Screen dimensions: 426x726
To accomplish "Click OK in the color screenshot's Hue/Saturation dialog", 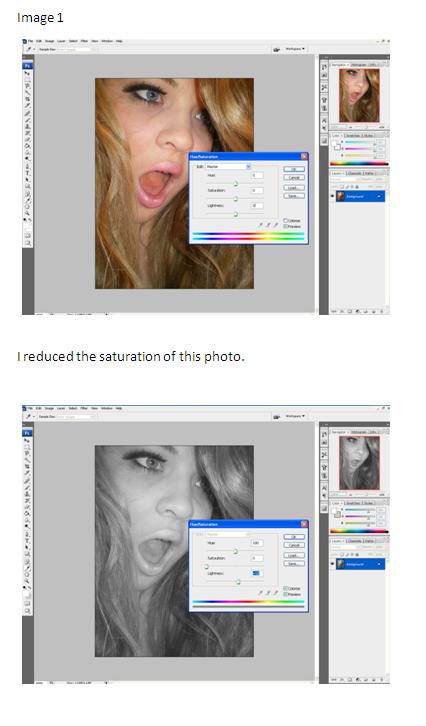I will 294,169.
